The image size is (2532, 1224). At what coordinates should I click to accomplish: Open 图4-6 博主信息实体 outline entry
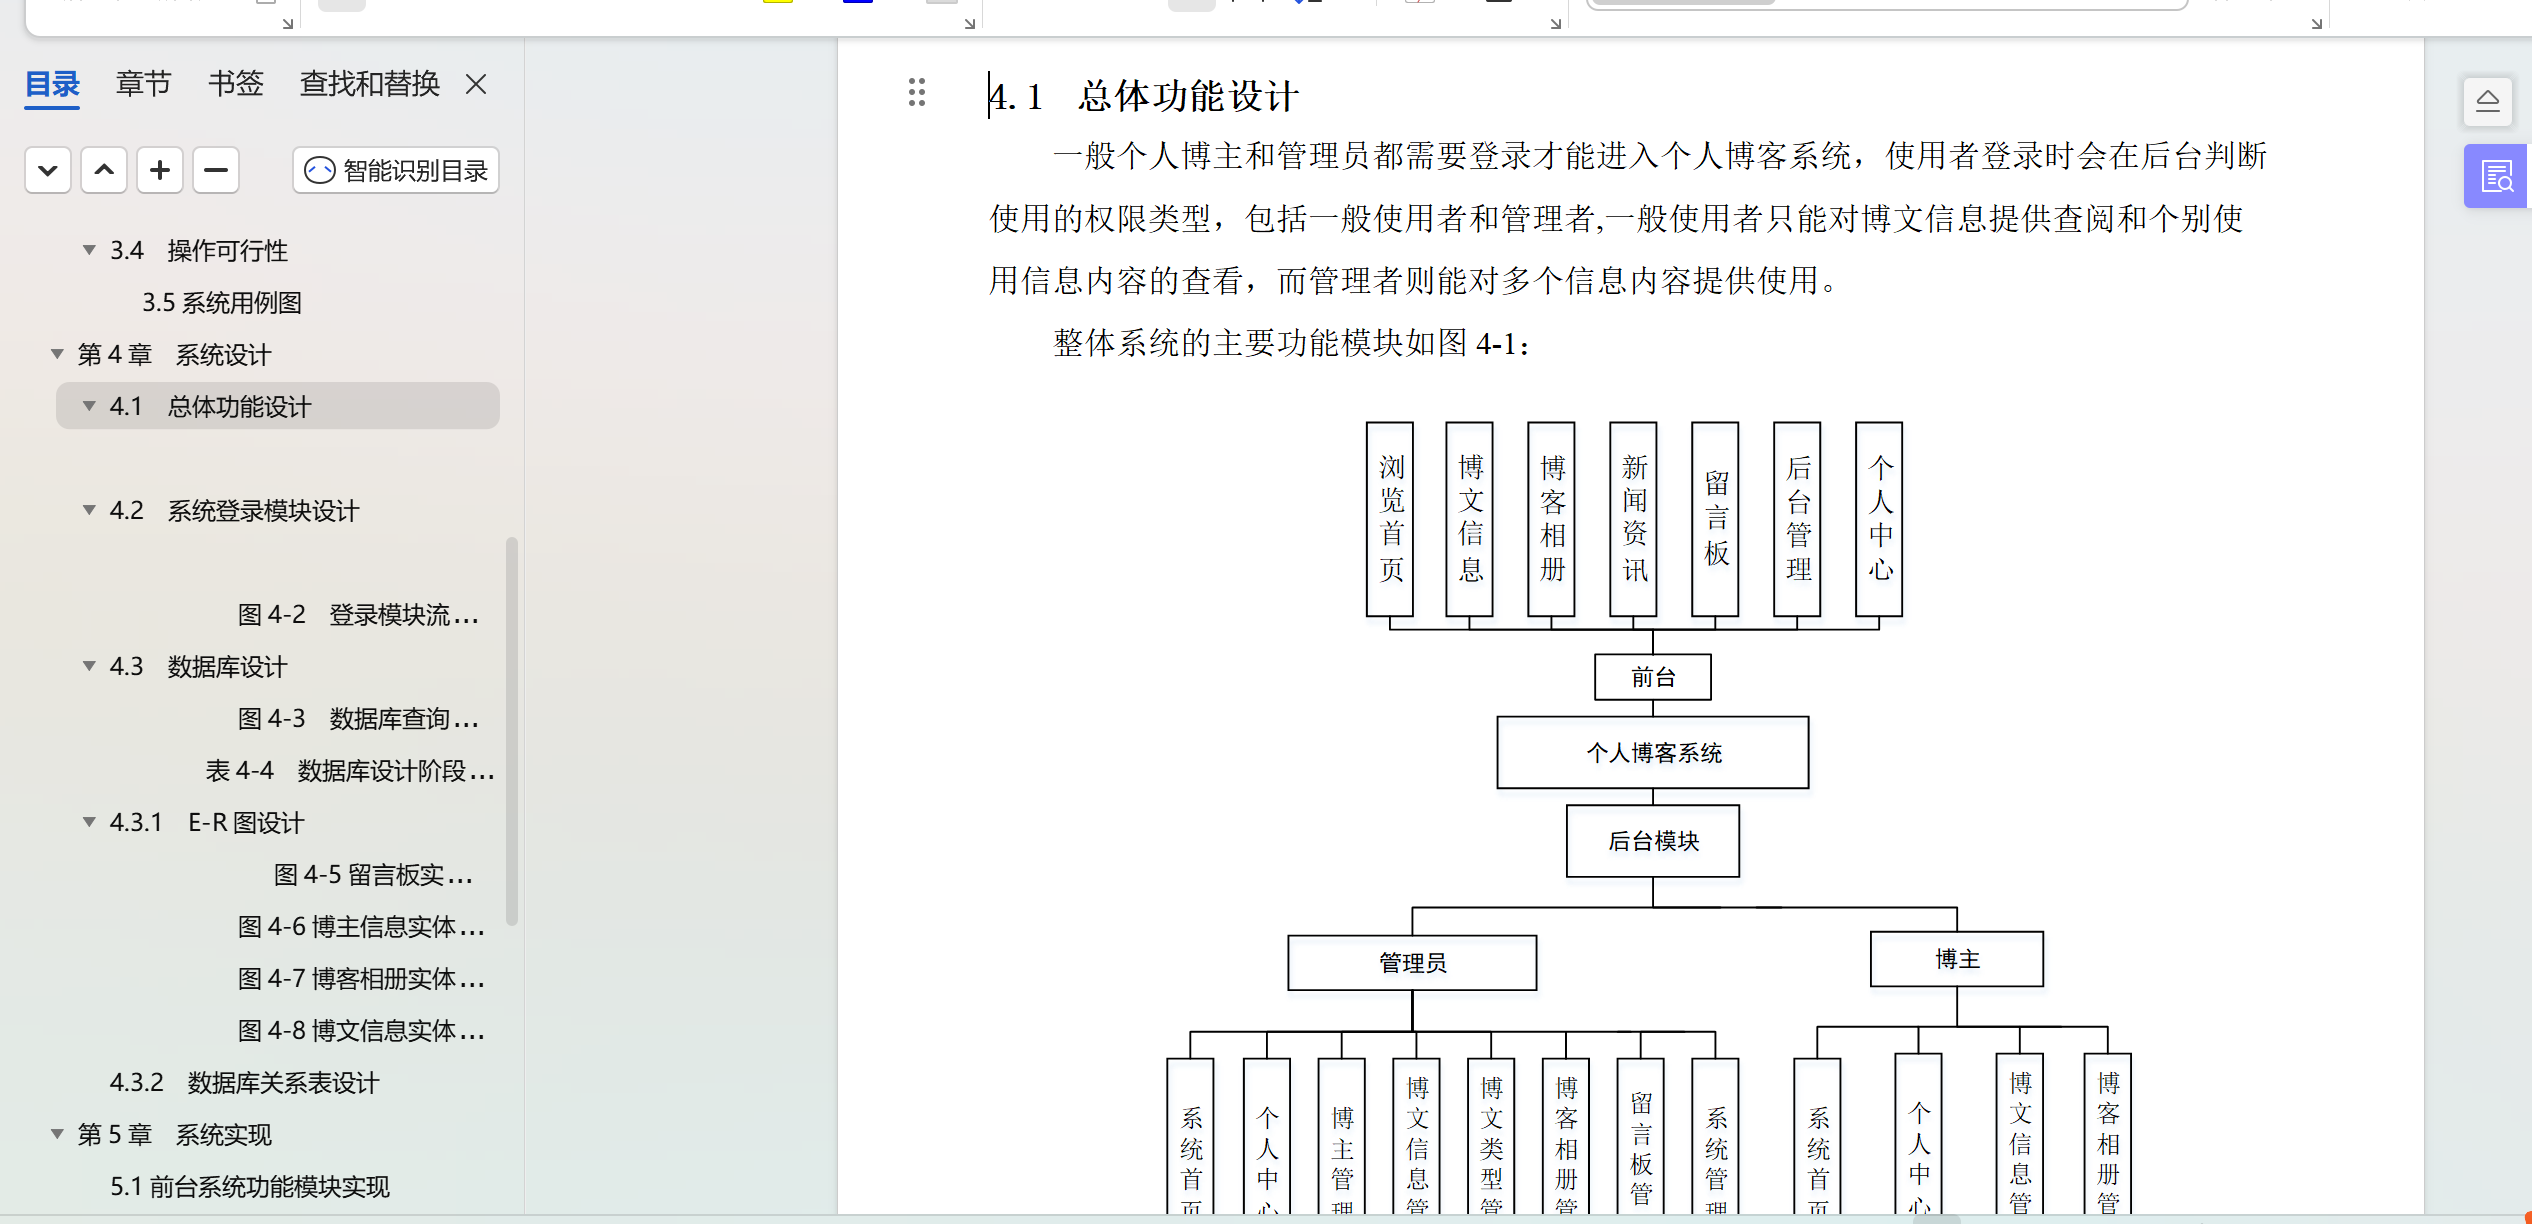coord(361,926)
